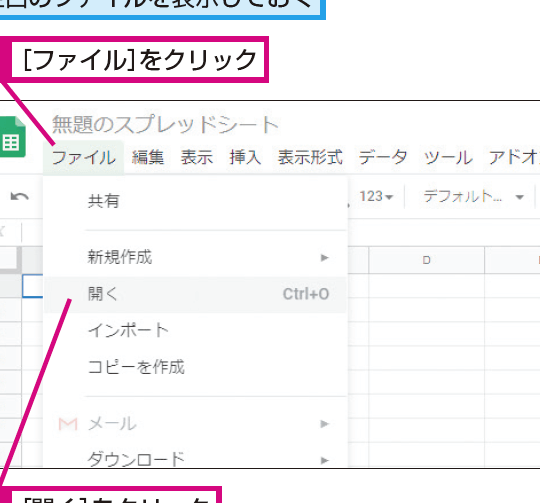
Task: Select 共有 in the file menu
Action: (195, 201)
